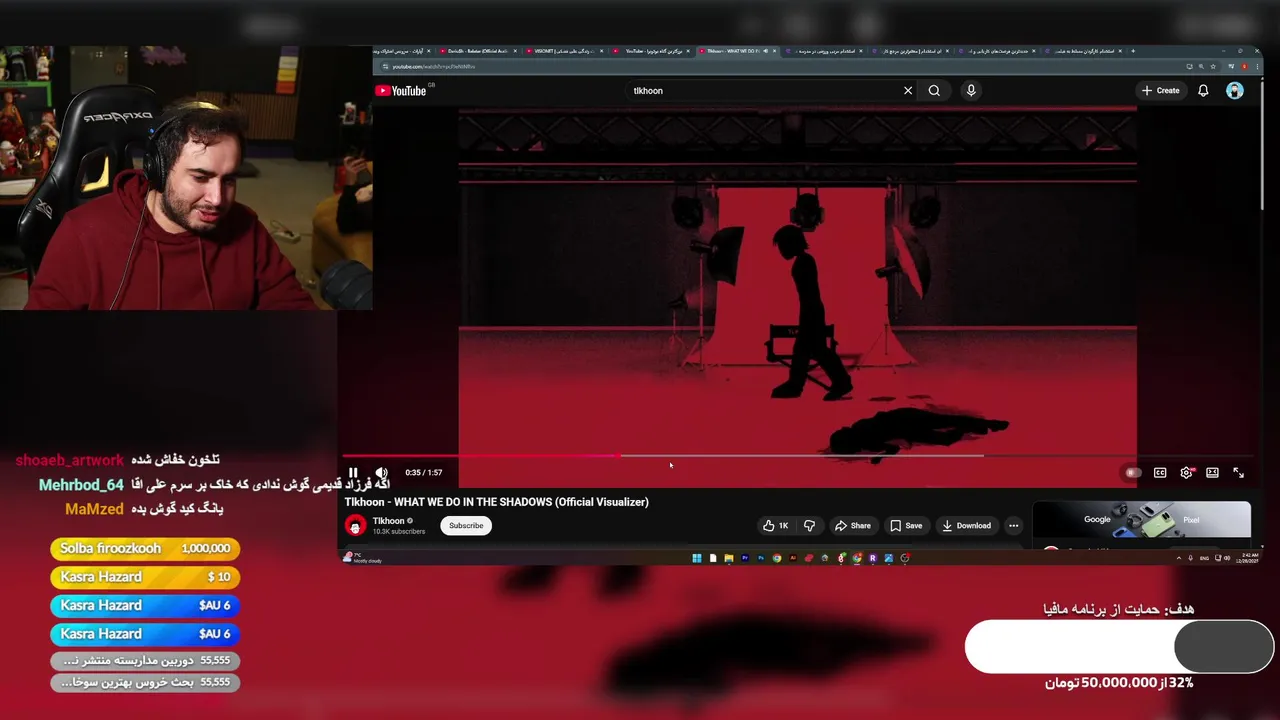The image size is (1280, 720).
Task: Toggle the autoplay switch in the player
Action: click(x=1133, y=473)
